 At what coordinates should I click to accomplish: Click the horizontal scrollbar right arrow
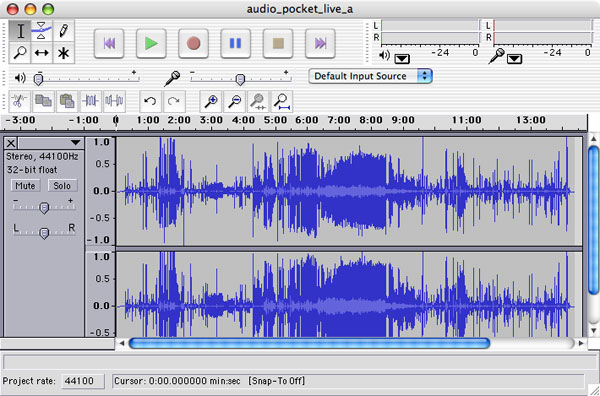pyautogui.click(x=581, y=343)
